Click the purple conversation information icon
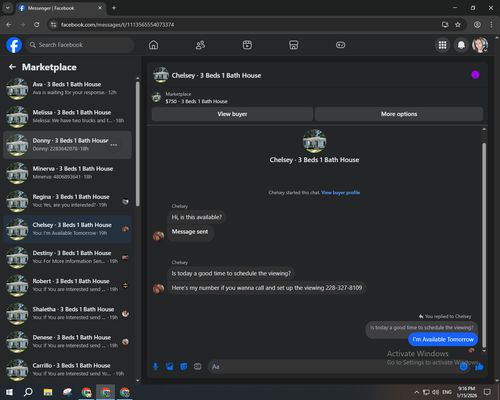 [475, 75]
